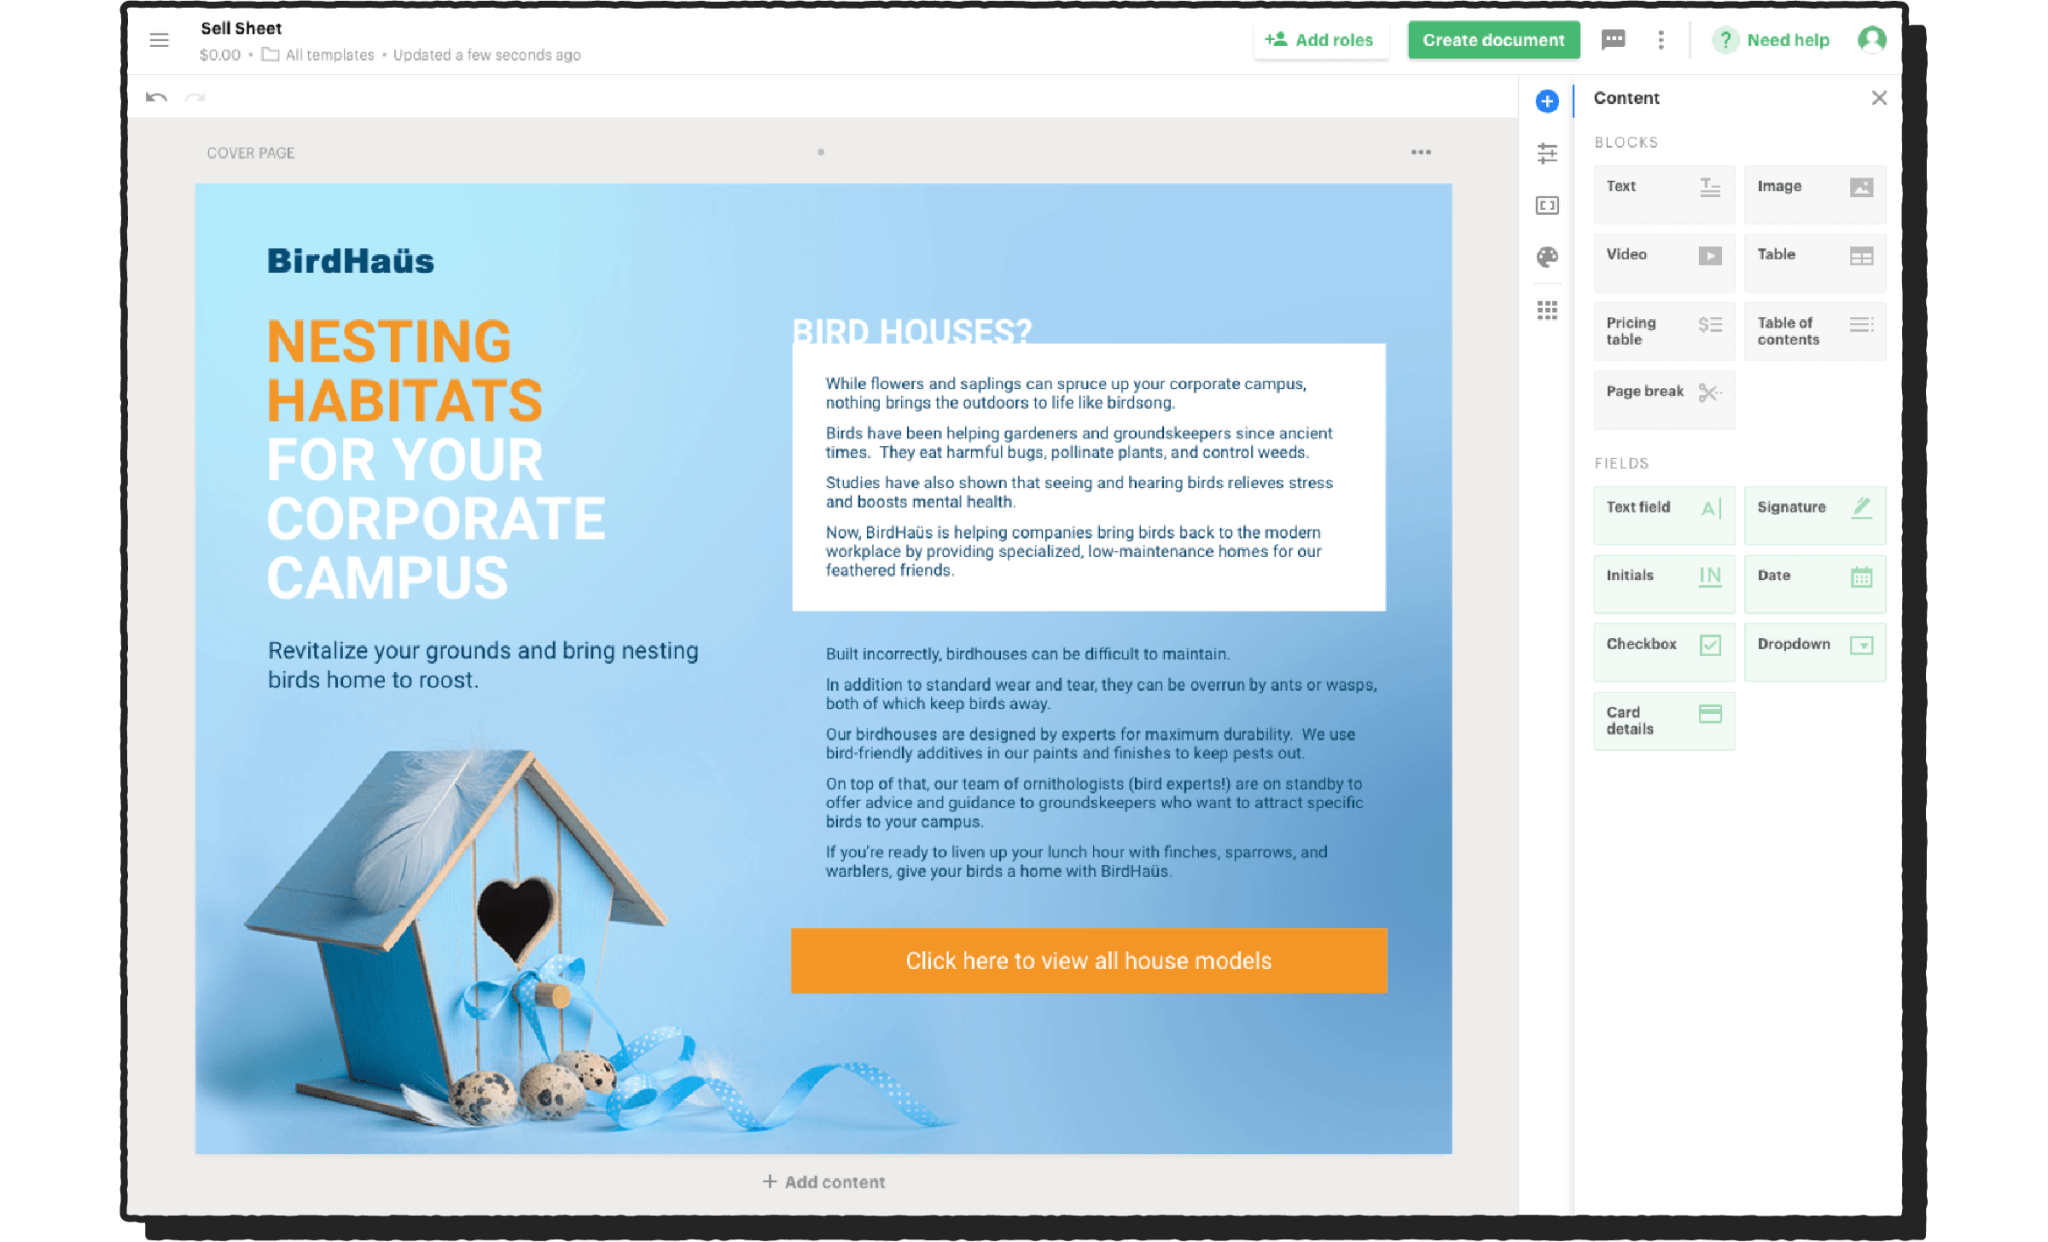Insert a Signature field
Image resolution: width=2048 pixels, height=1242 pixels.
[1815, 515]
